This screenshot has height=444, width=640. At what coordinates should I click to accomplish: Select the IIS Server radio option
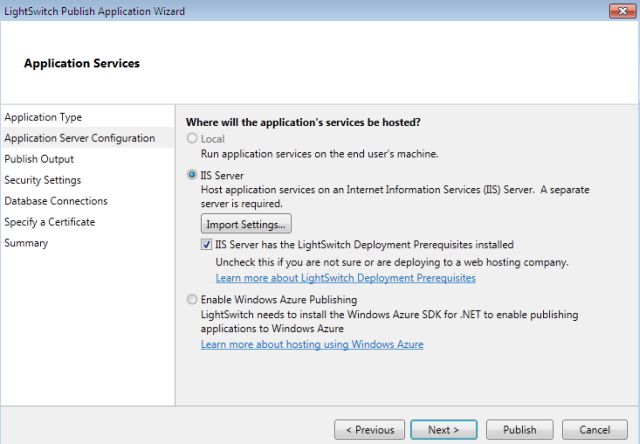[192, 175]
